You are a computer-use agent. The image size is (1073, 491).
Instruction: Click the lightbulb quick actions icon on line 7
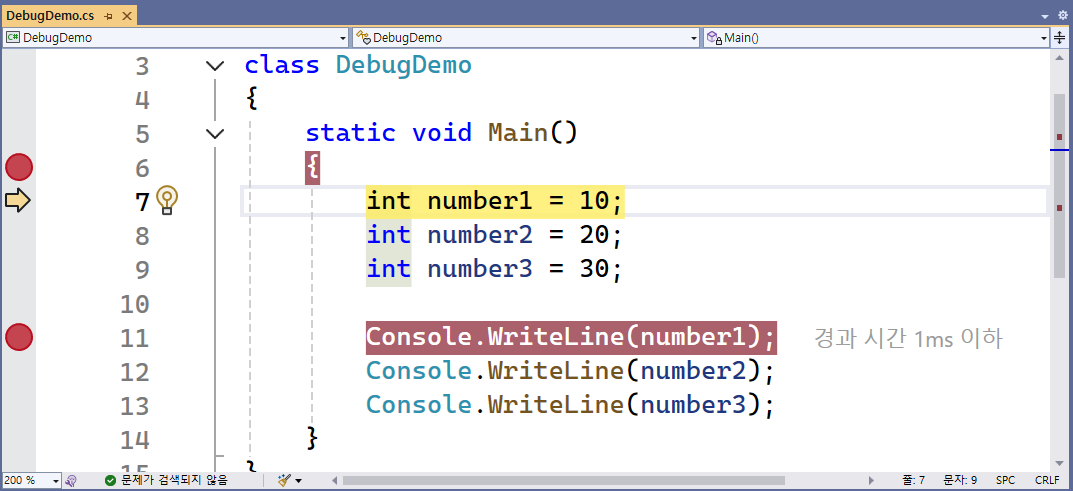click(167, 201)
